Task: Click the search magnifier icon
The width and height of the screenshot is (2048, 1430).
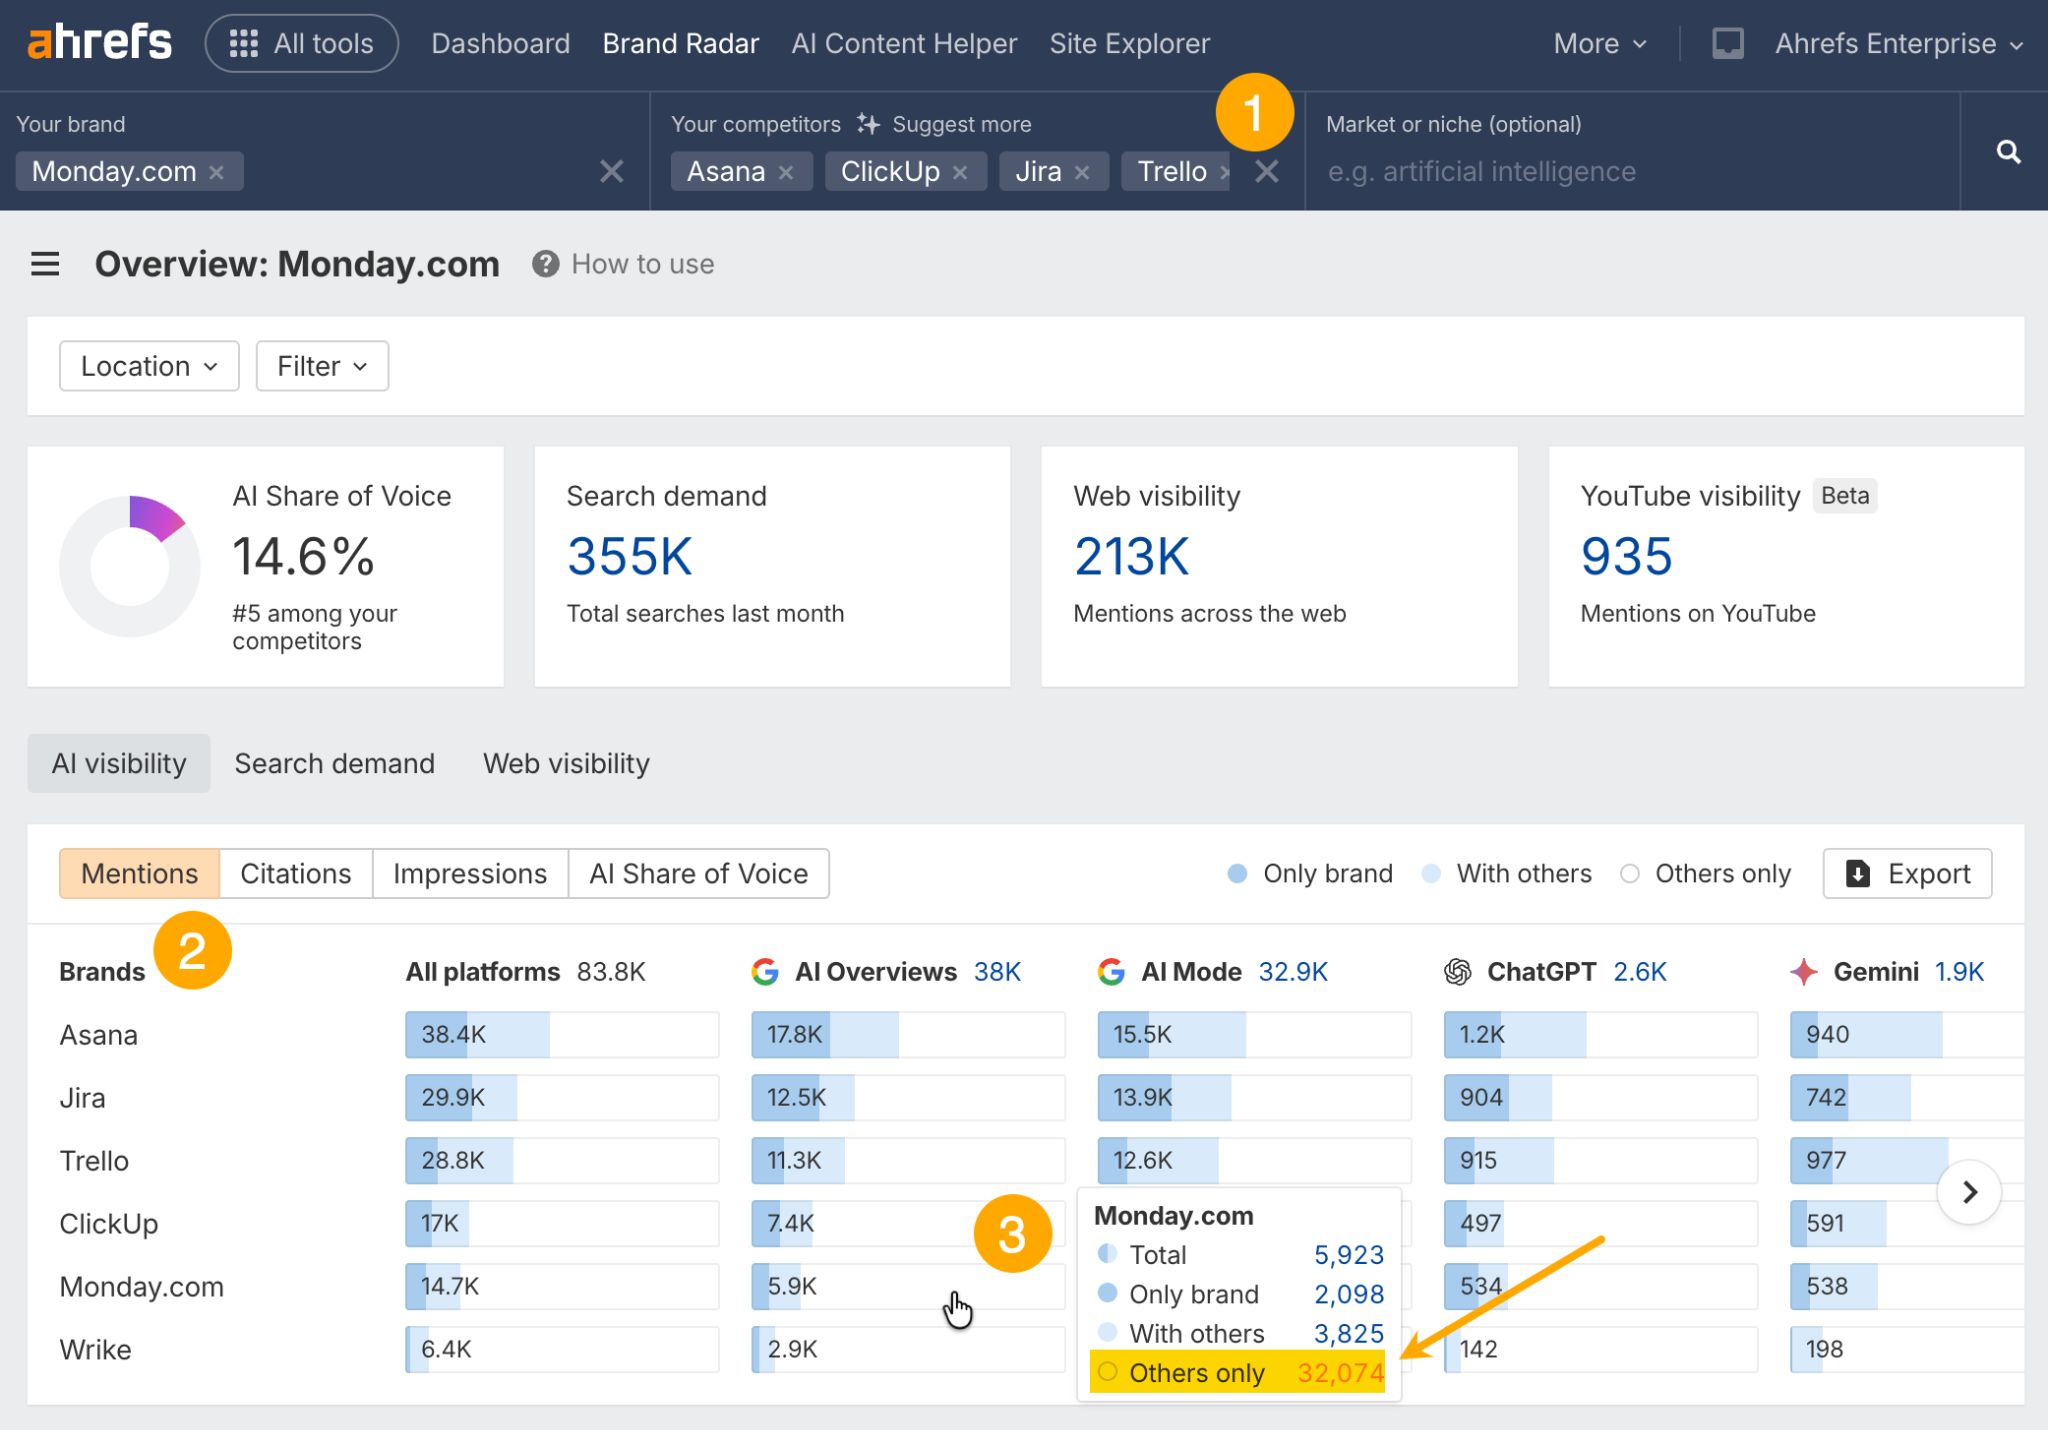Action: pyautogui.click(x=2008, y=152)
